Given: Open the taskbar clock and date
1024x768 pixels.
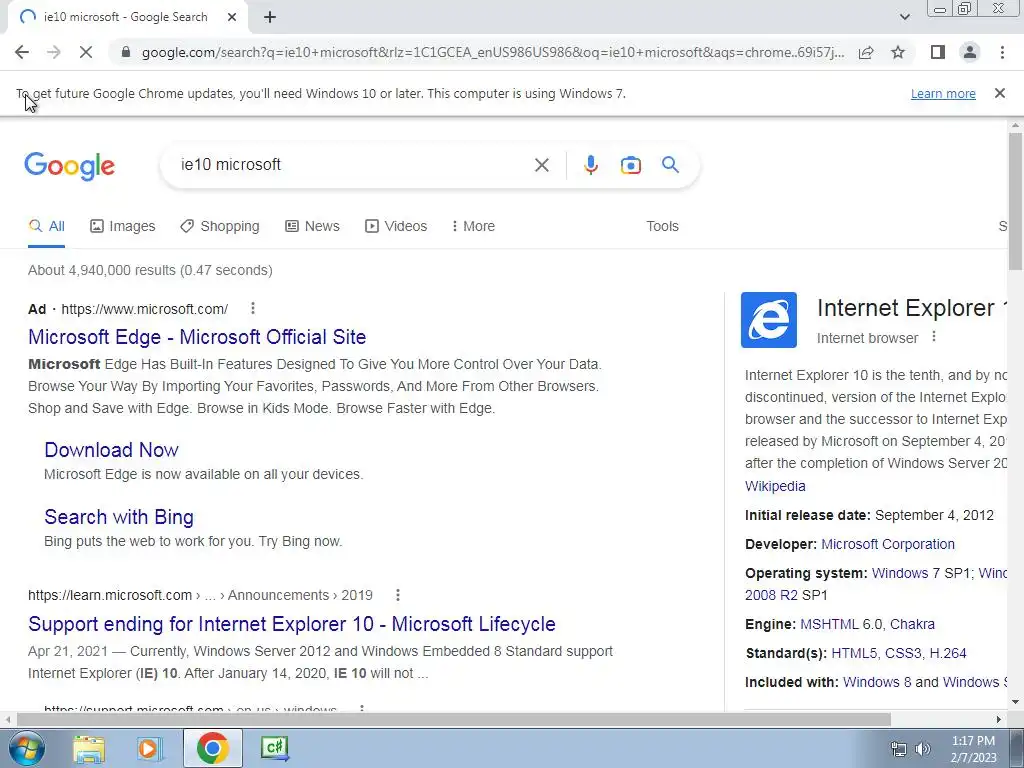Looking at the screenshot, I should (973, 749).
